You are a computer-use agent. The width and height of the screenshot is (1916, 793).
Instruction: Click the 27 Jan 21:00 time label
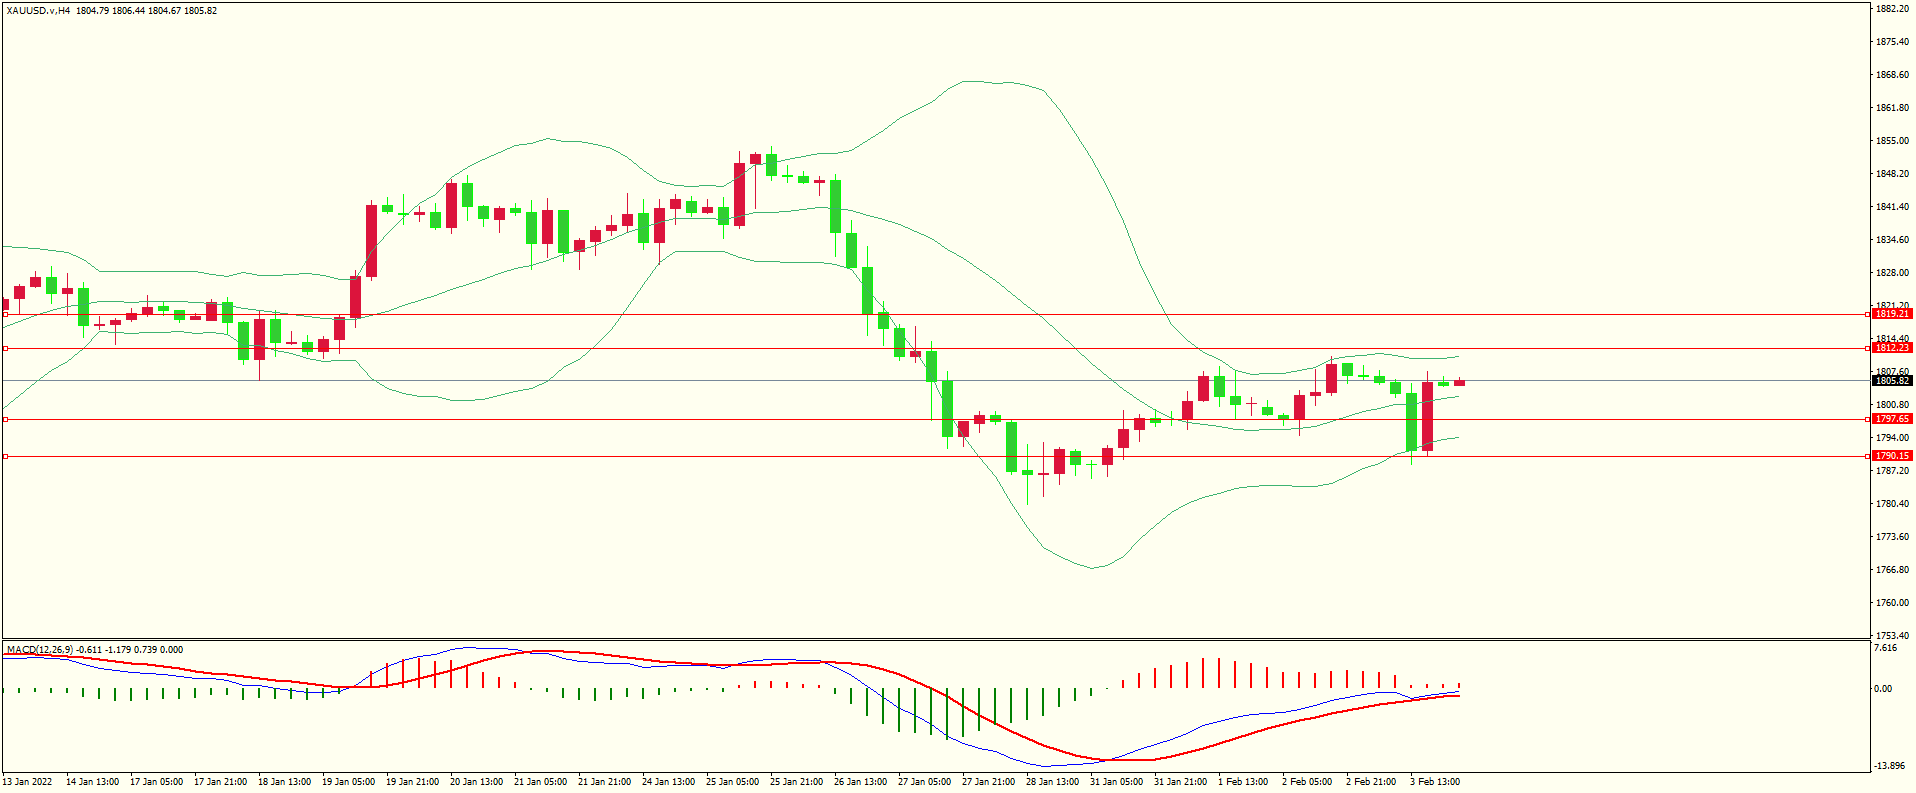tap(988, 782)
